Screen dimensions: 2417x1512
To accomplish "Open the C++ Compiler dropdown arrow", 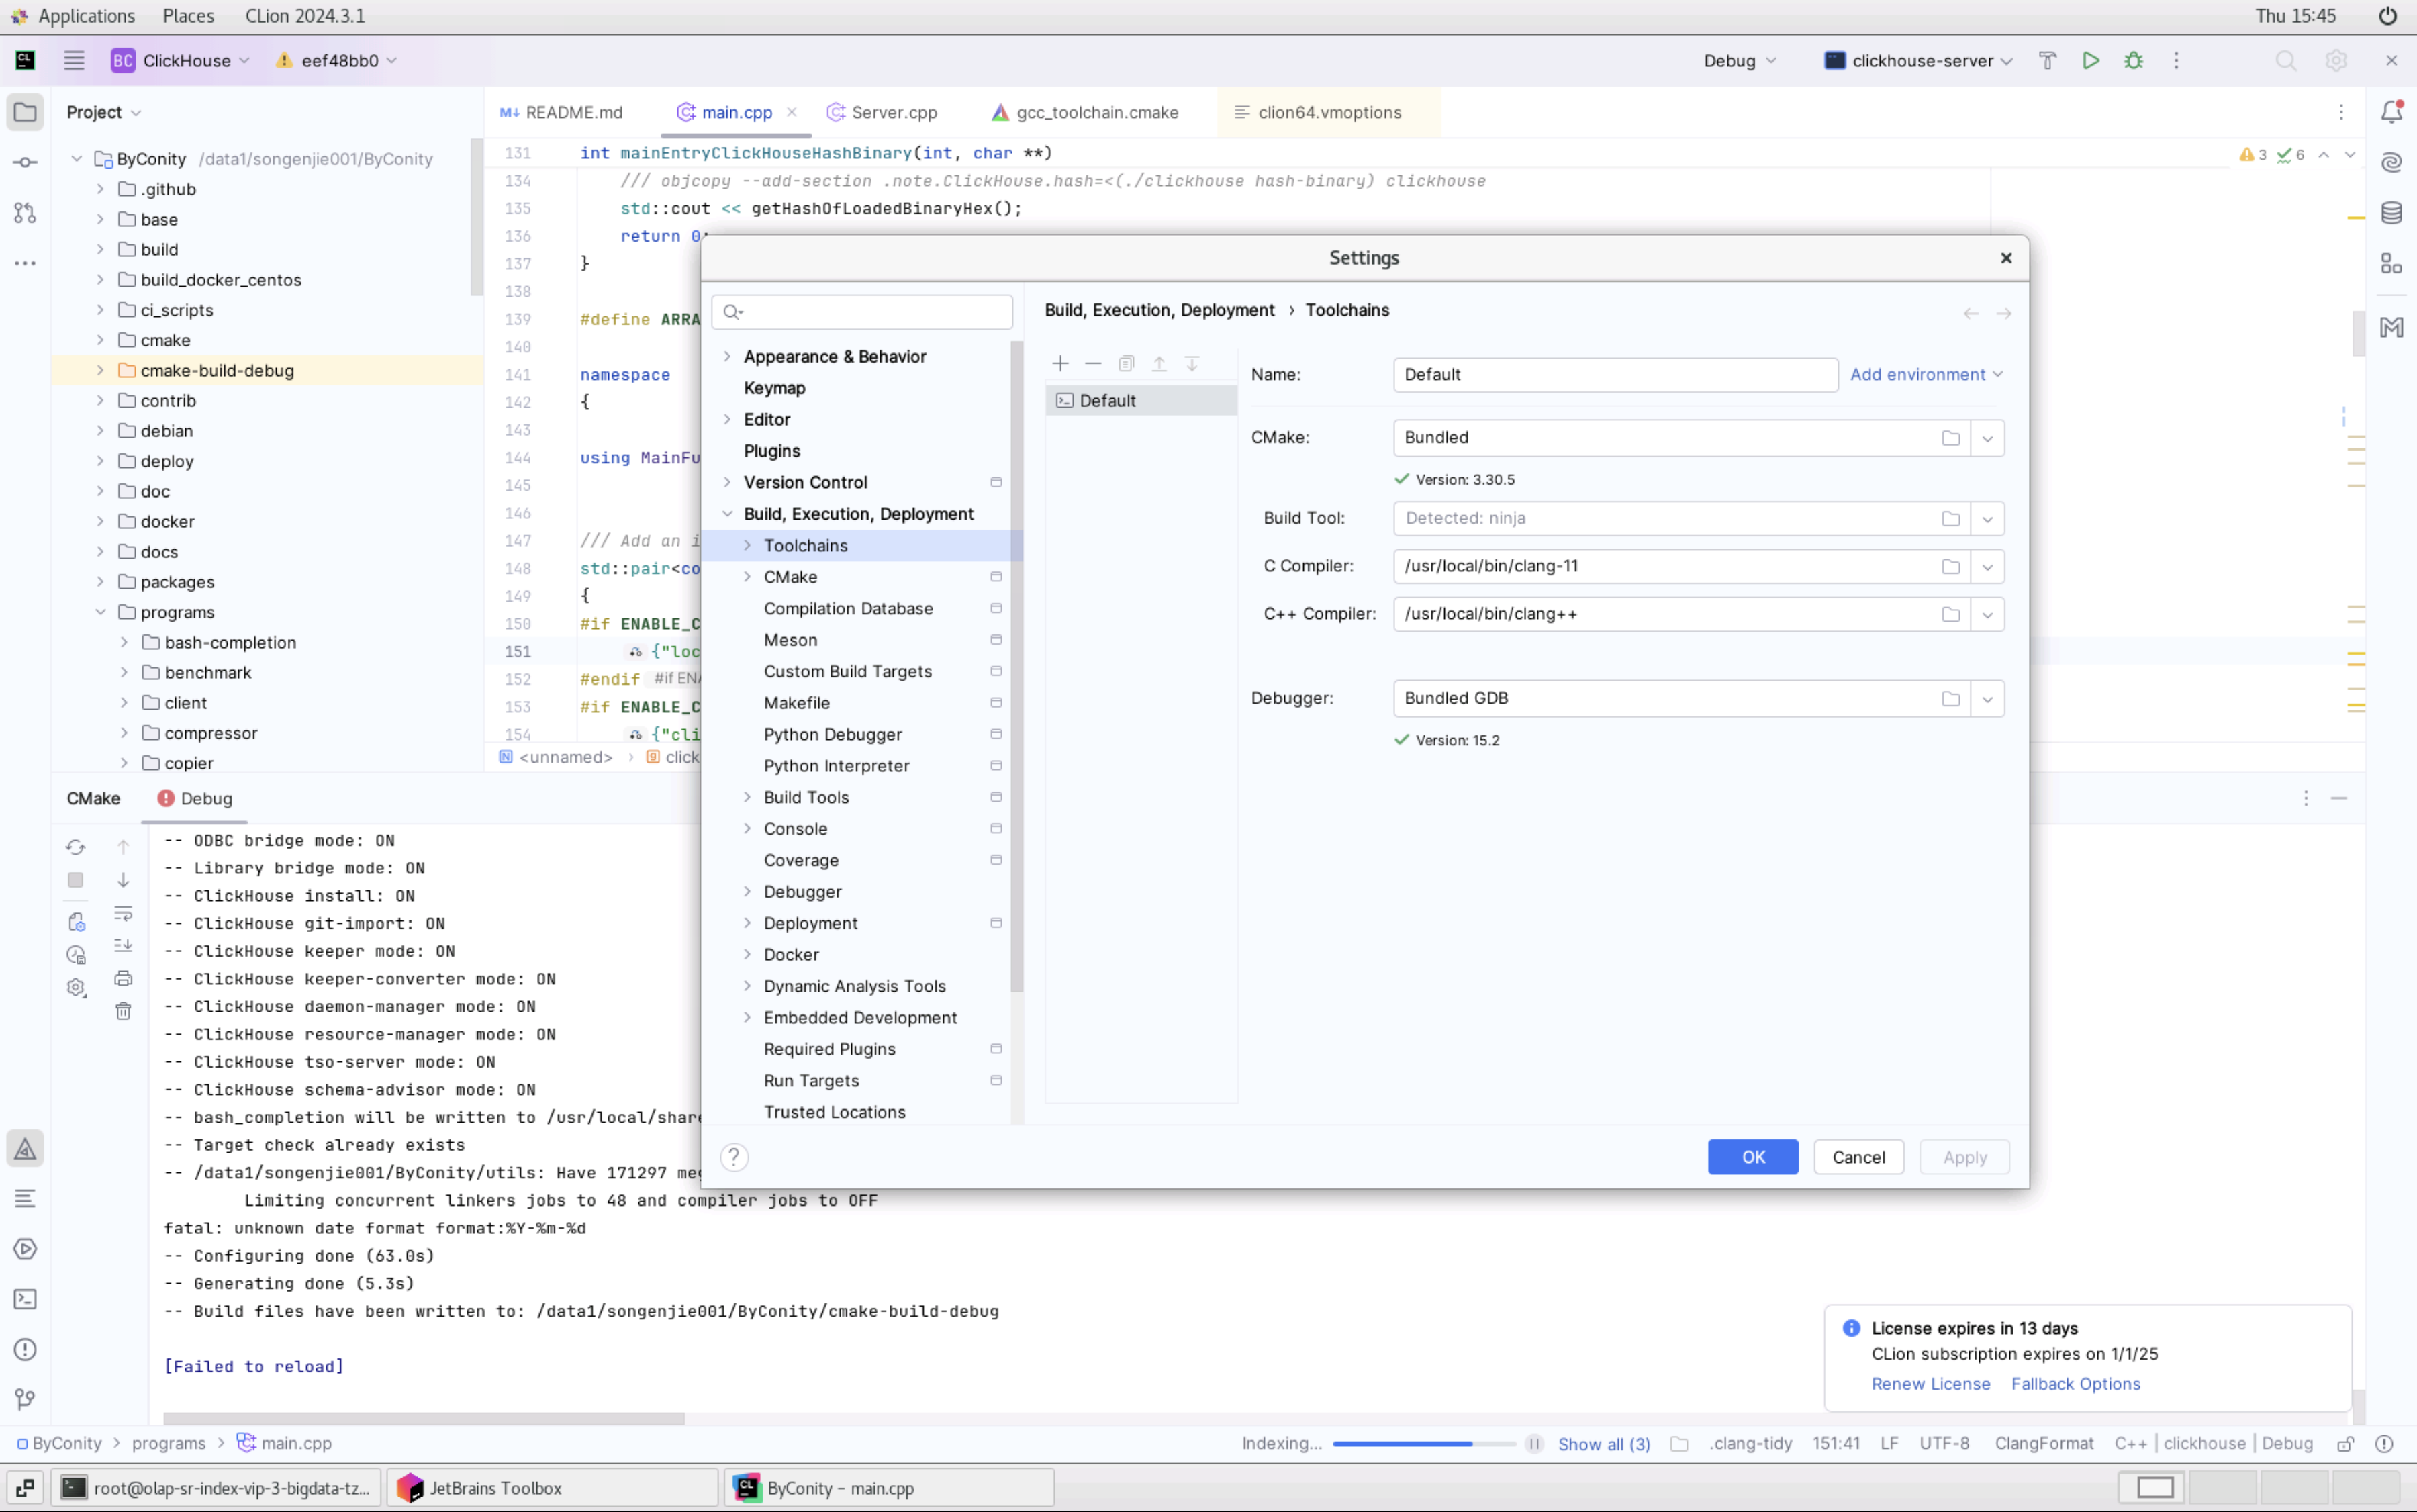I will point(1987,615).
